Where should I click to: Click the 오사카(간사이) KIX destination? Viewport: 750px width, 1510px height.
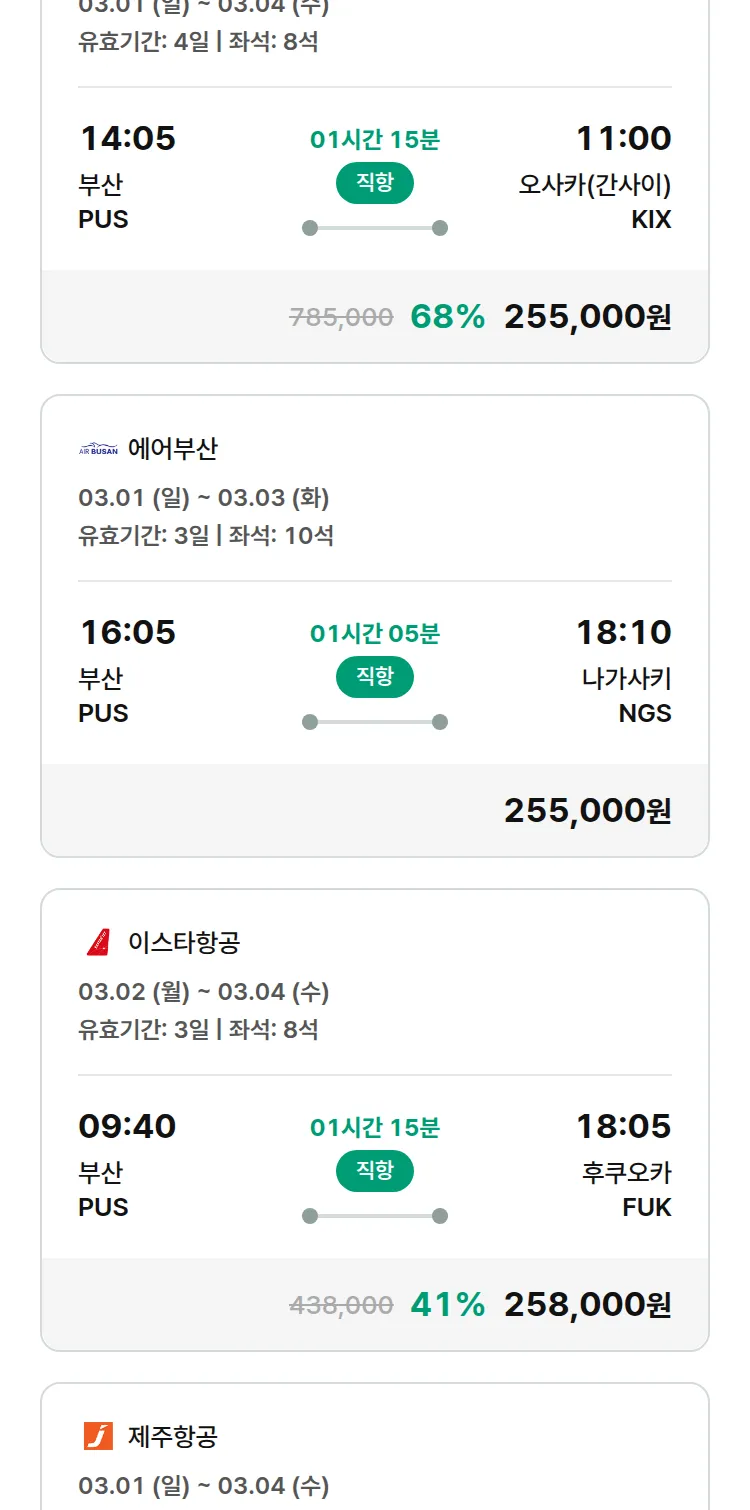(595, 202)
